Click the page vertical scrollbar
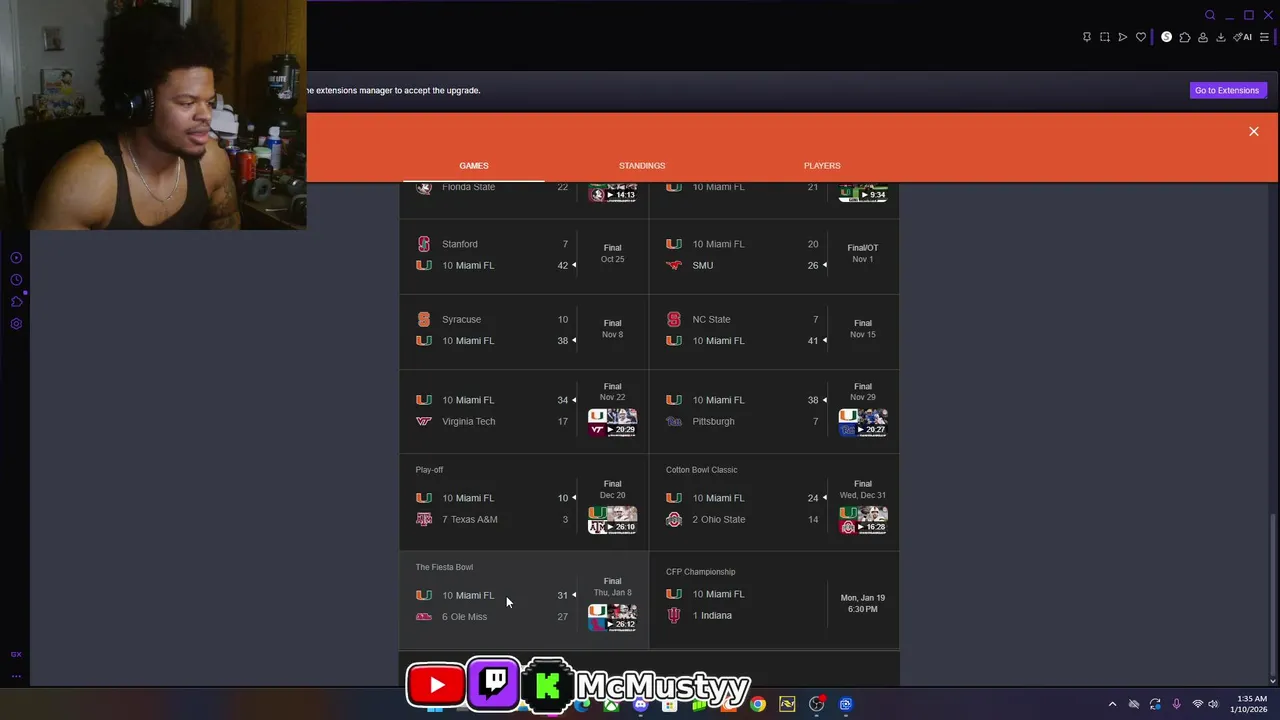Viewport: 1280px width, 720px height. [1272, 597]
